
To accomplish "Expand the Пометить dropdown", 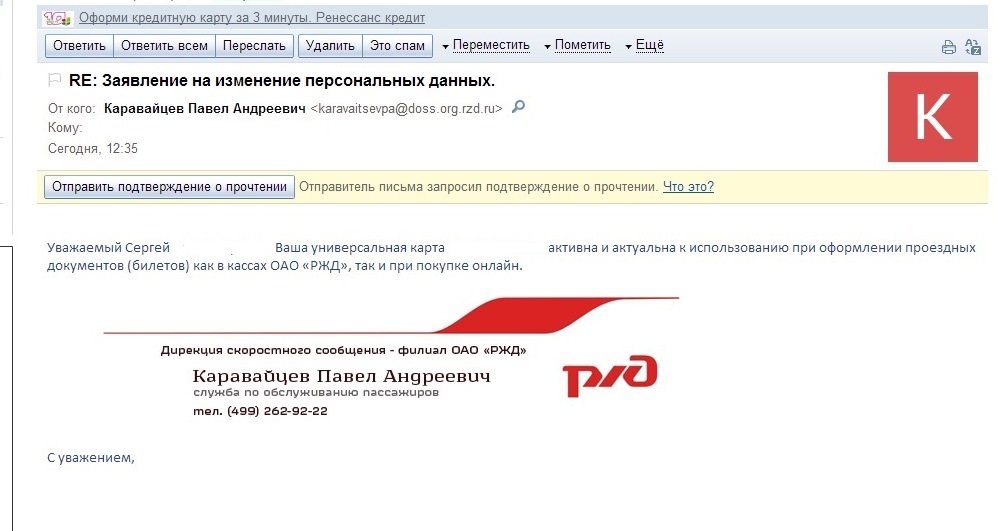I will (577, 45).
